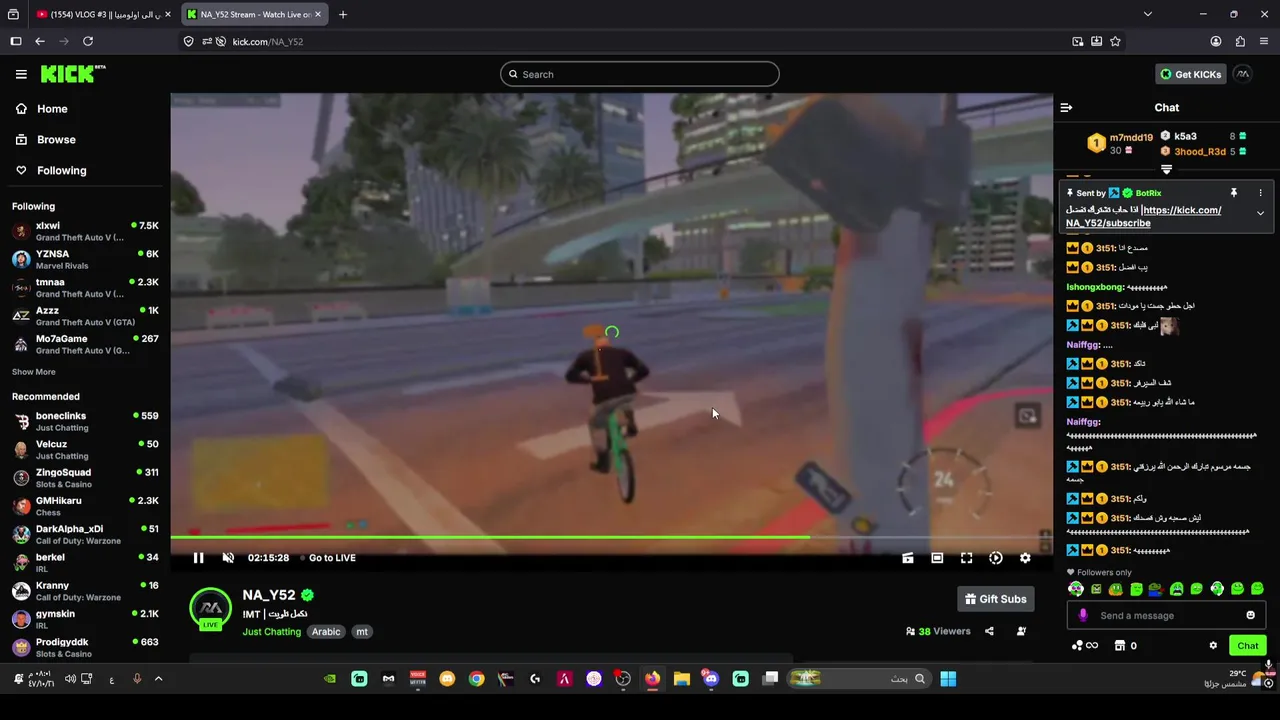
Task: Open the emoji picker in chat
Action: tap(1250, 615)
